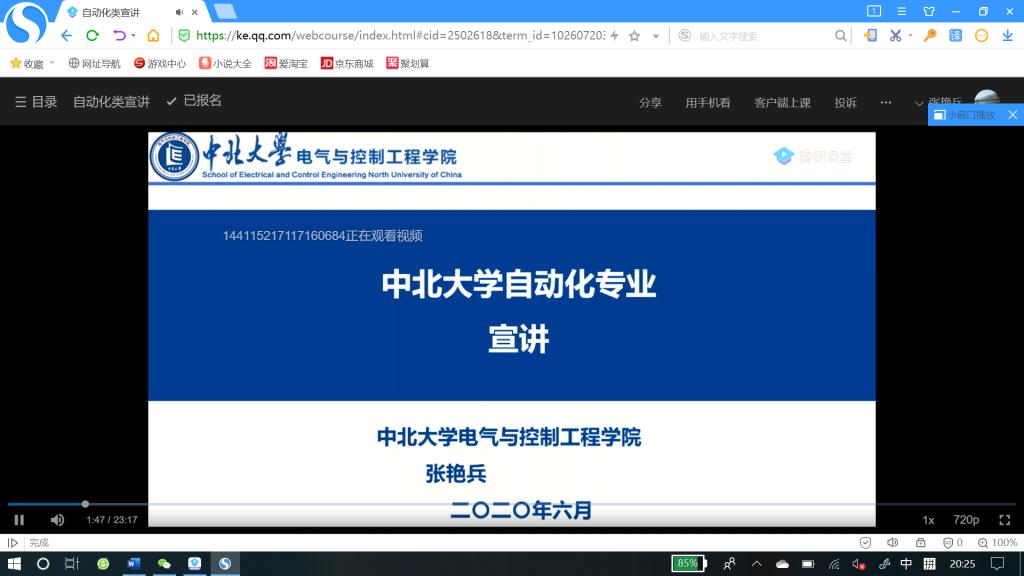1024x576 pixels.
Task: Pause the video playback
Action: [19, 520]
